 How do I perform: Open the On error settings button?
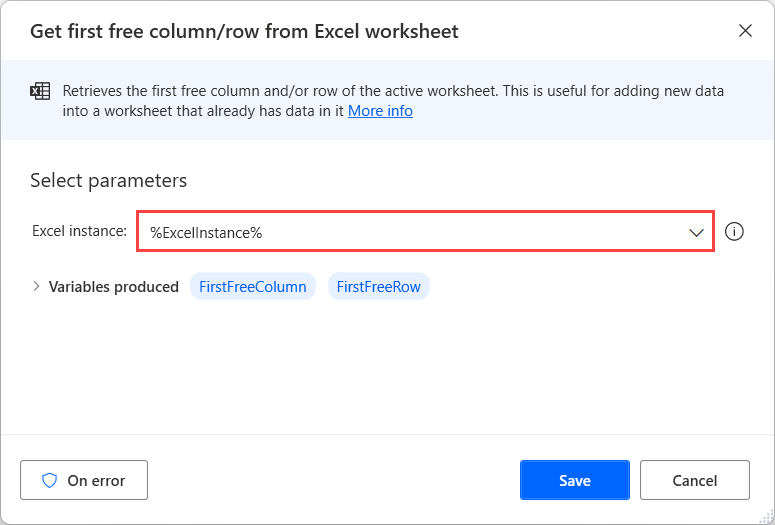point(84,480)
